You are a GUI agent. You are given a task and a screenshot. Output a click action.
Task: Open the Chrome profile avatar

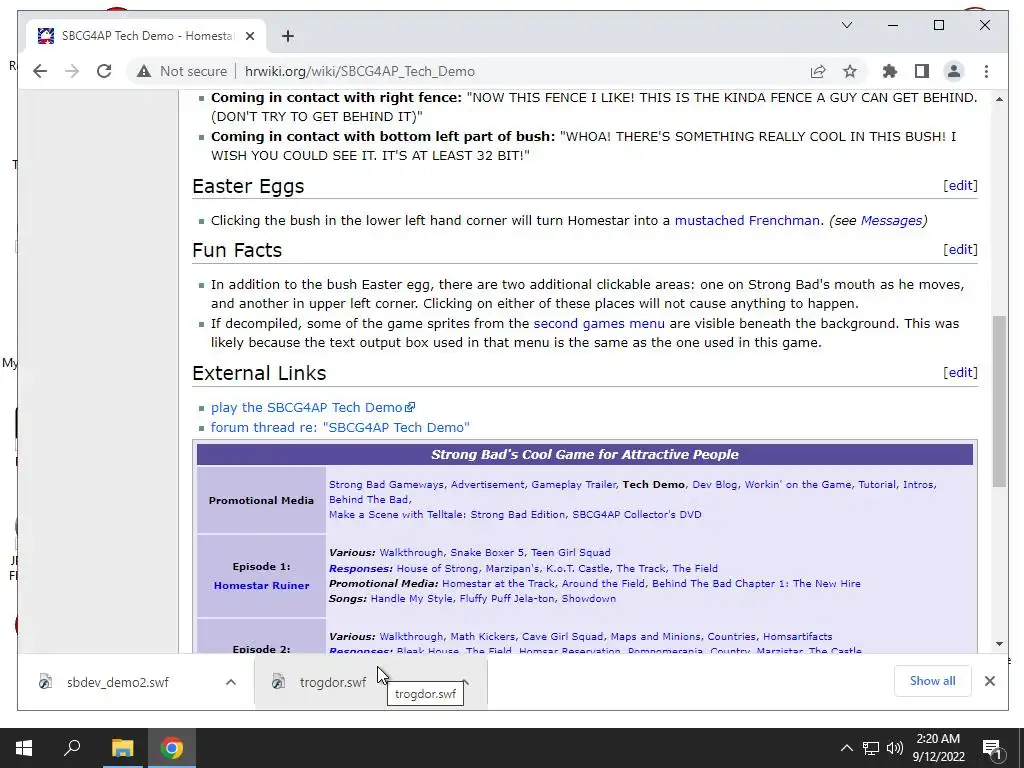(953, 71)
